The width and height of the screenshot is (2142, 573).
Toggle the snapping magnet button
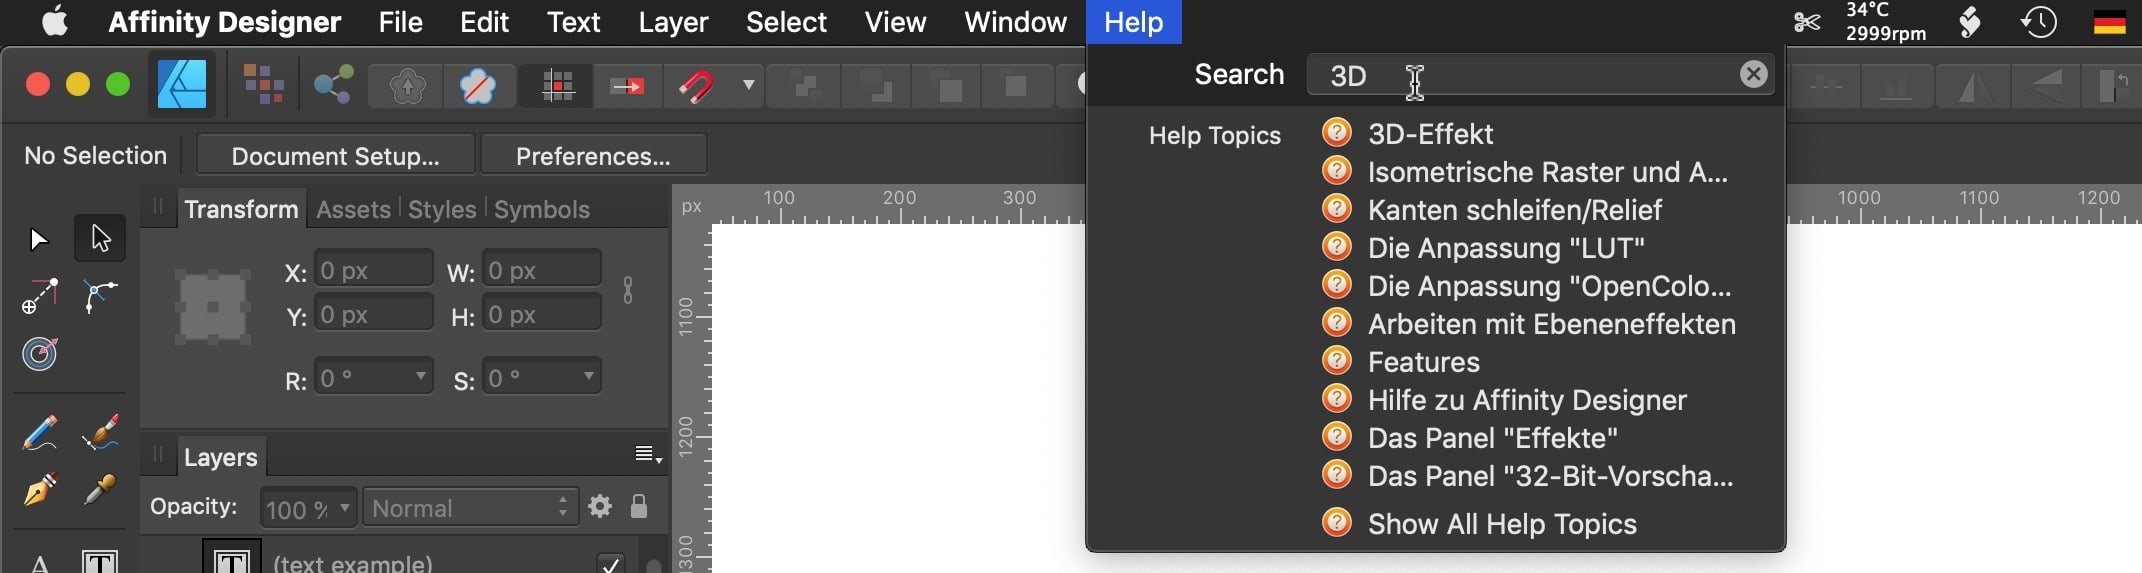(696, 86)
